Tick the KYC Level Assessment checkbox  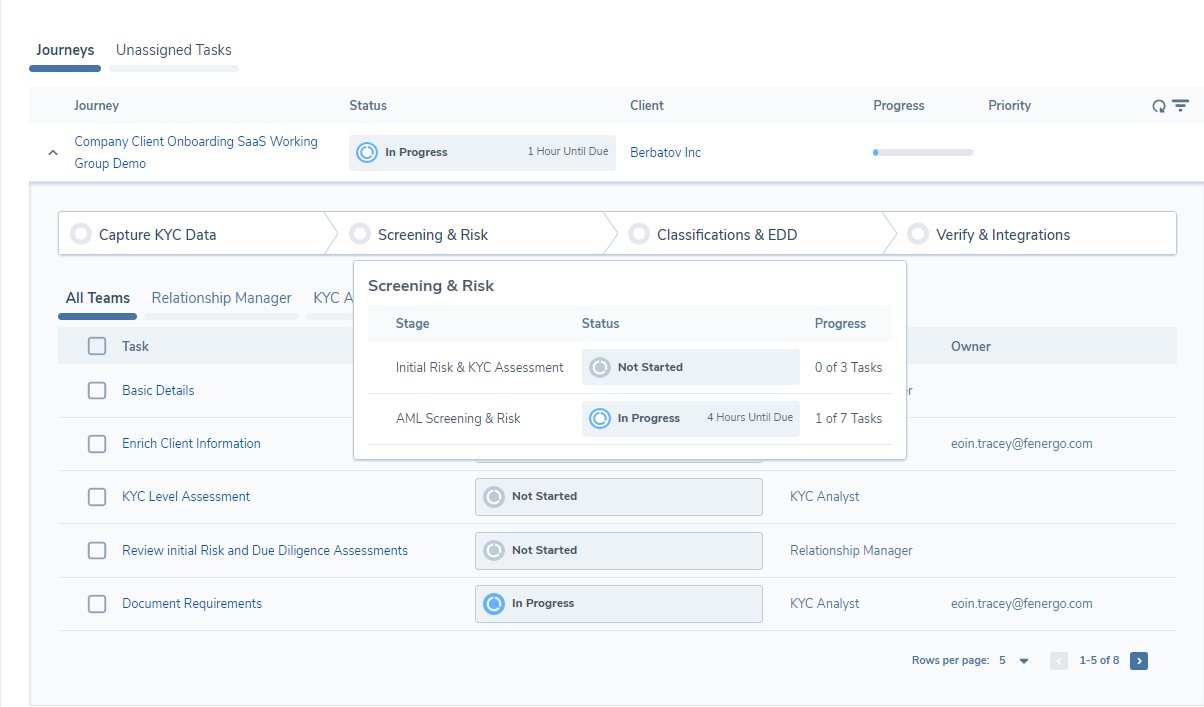97,497
